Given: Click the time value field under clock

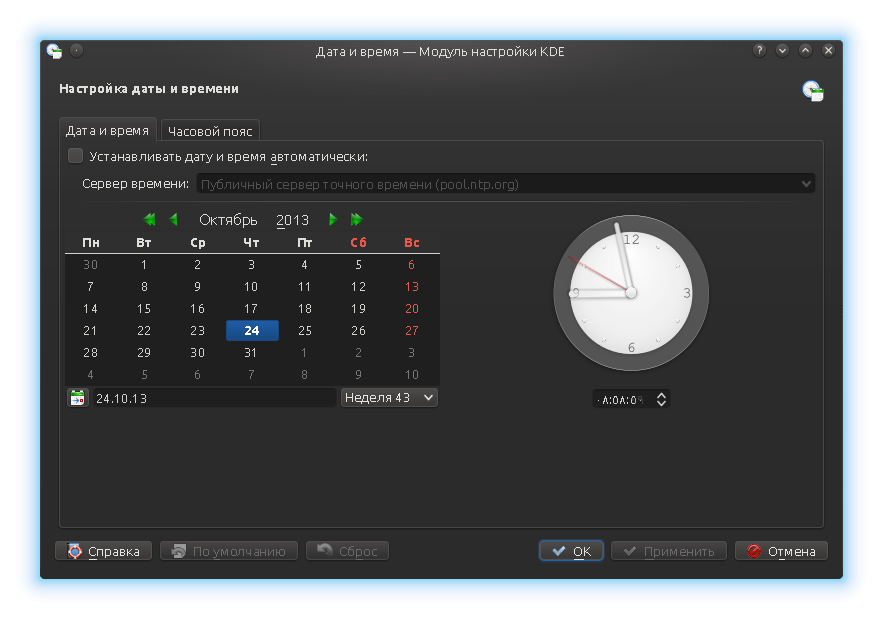Looking at the screenshot, I should pyautogui.click(x=623, y=399).
